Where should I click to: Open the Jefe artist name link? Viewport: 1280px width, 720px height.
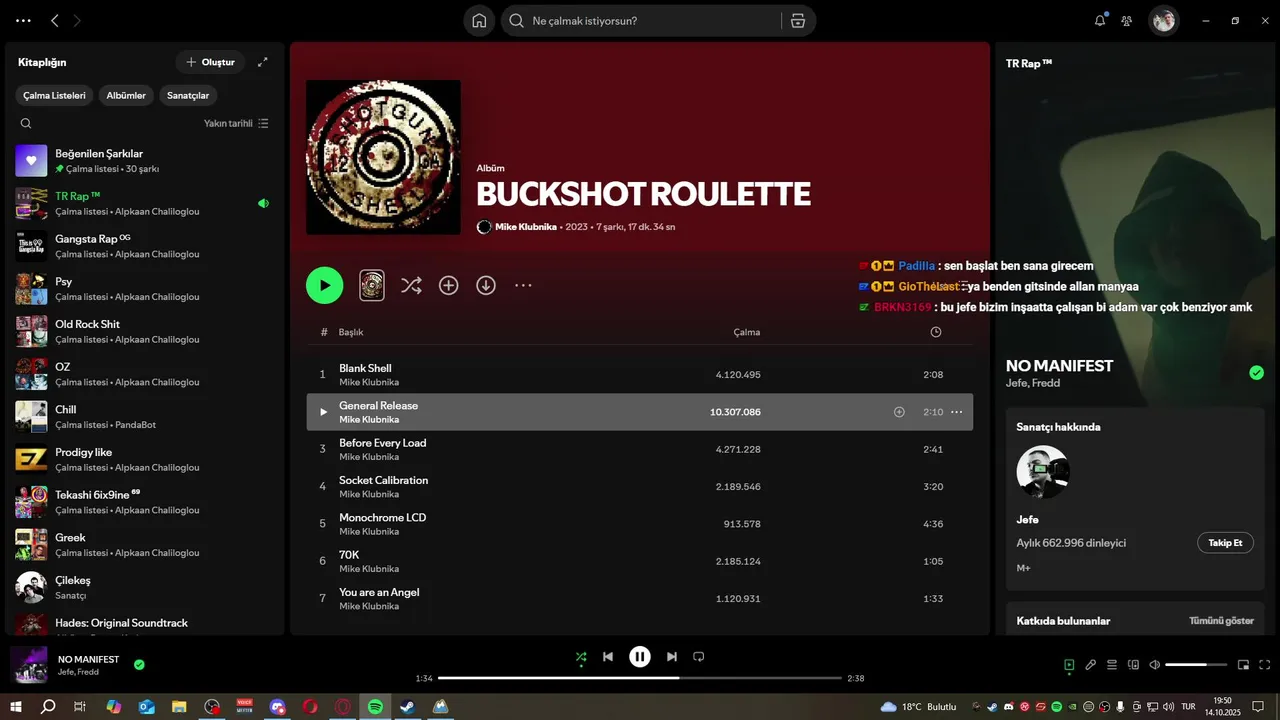[x=1028, y=520]
